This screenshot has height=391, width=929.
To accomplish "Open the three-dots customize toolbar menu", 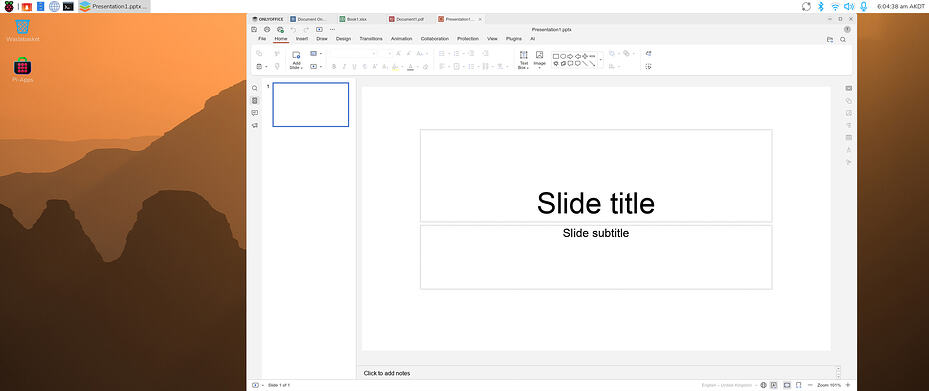I will point(332,29).
